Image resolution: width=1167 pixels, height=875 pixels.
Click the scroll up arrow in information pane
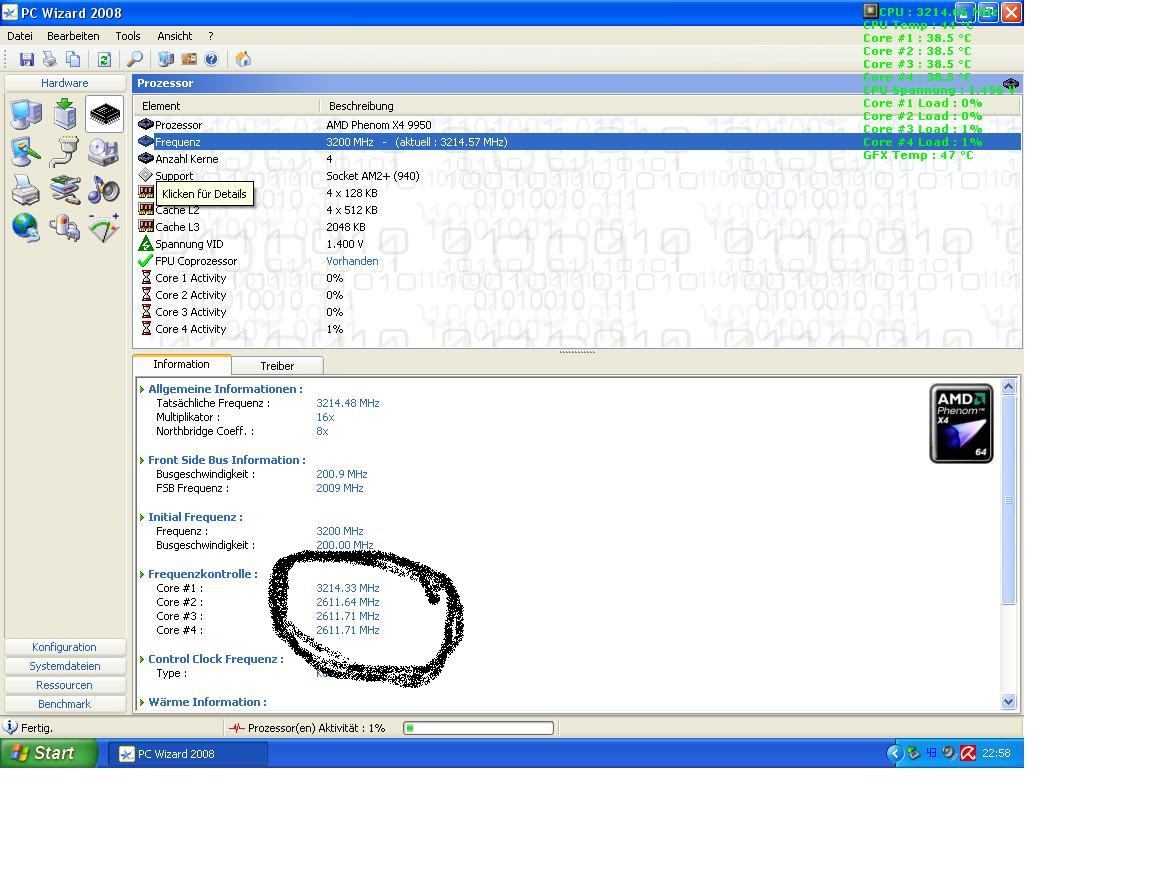[x=1008, y=386]
